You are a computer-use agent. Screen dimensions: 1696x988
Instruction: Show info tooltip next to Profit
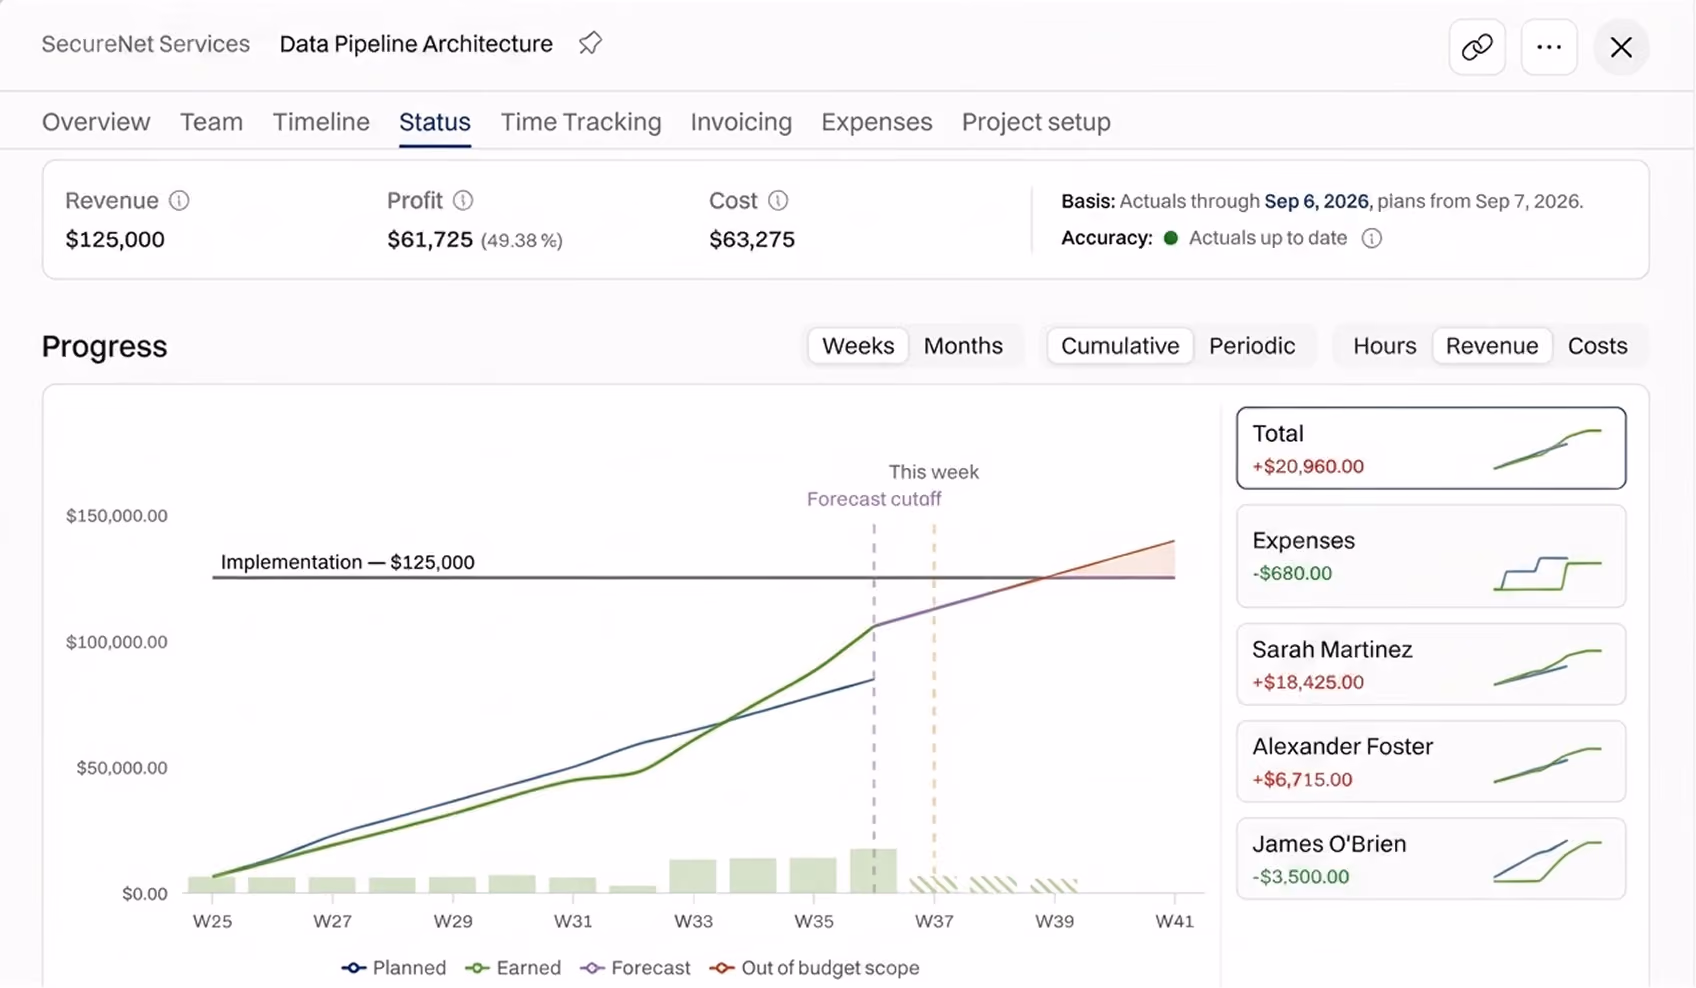click(x=463, y=200)
